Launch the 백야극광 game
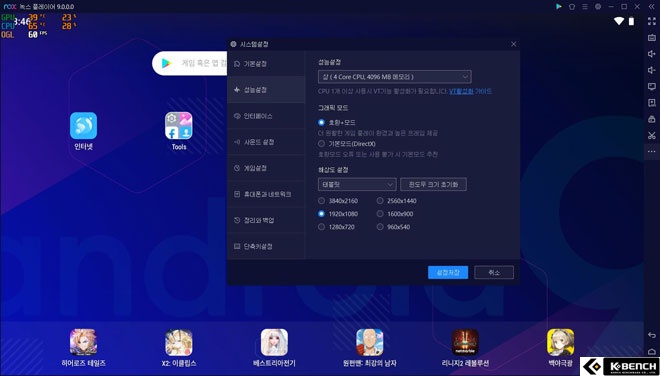 pyautogui.click(x=561, y=342)
